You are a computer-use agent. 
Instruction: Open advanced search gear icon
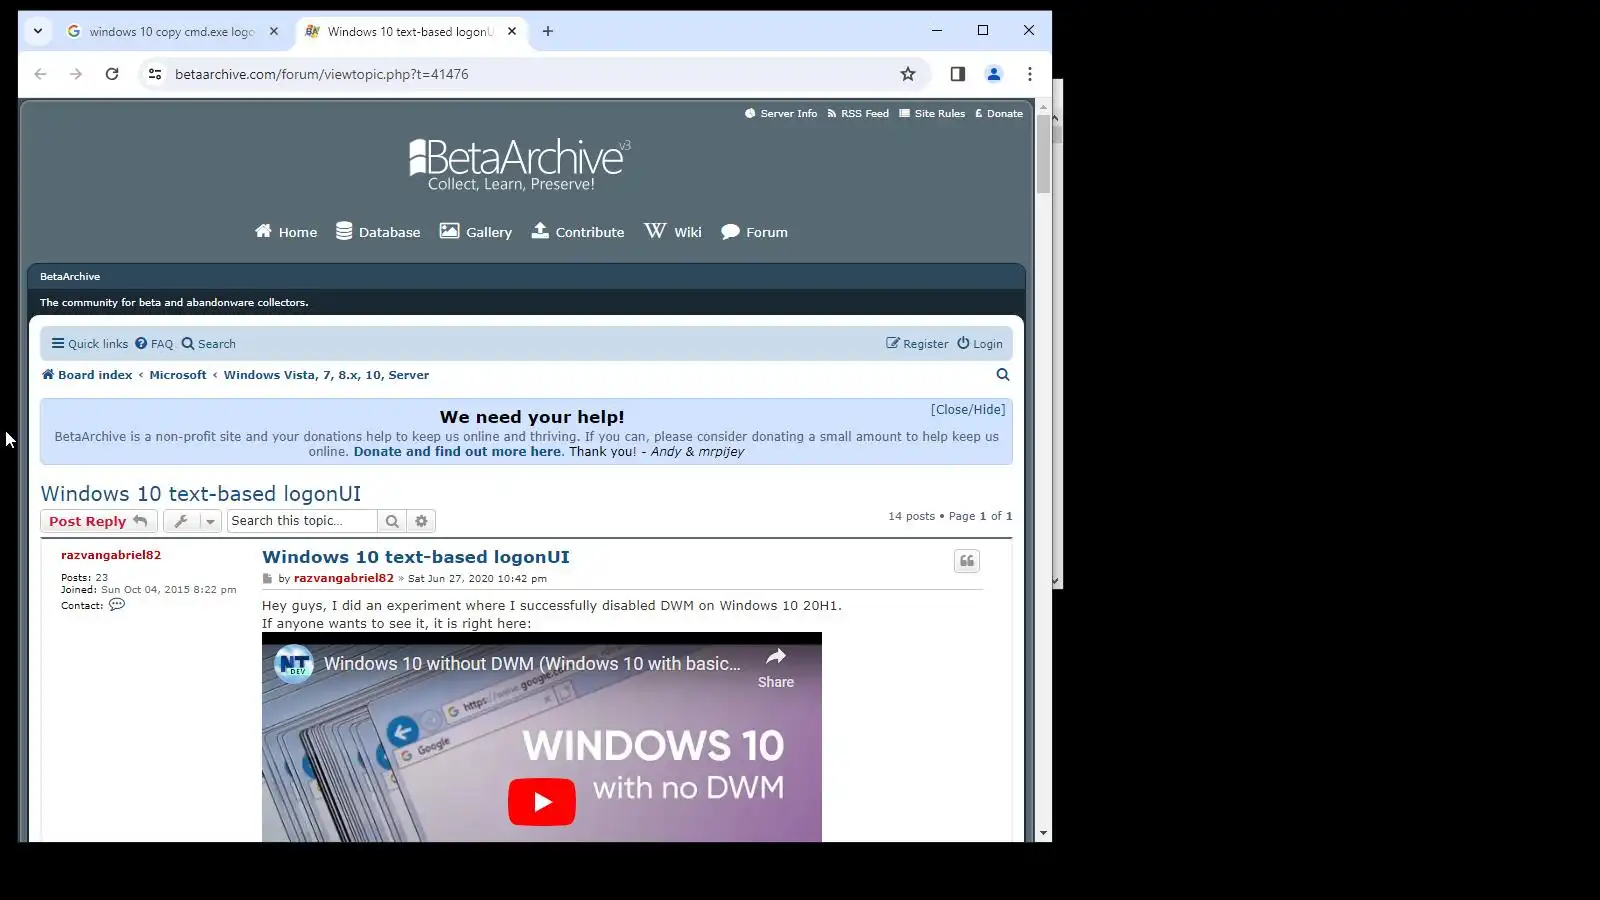(421, 521)
